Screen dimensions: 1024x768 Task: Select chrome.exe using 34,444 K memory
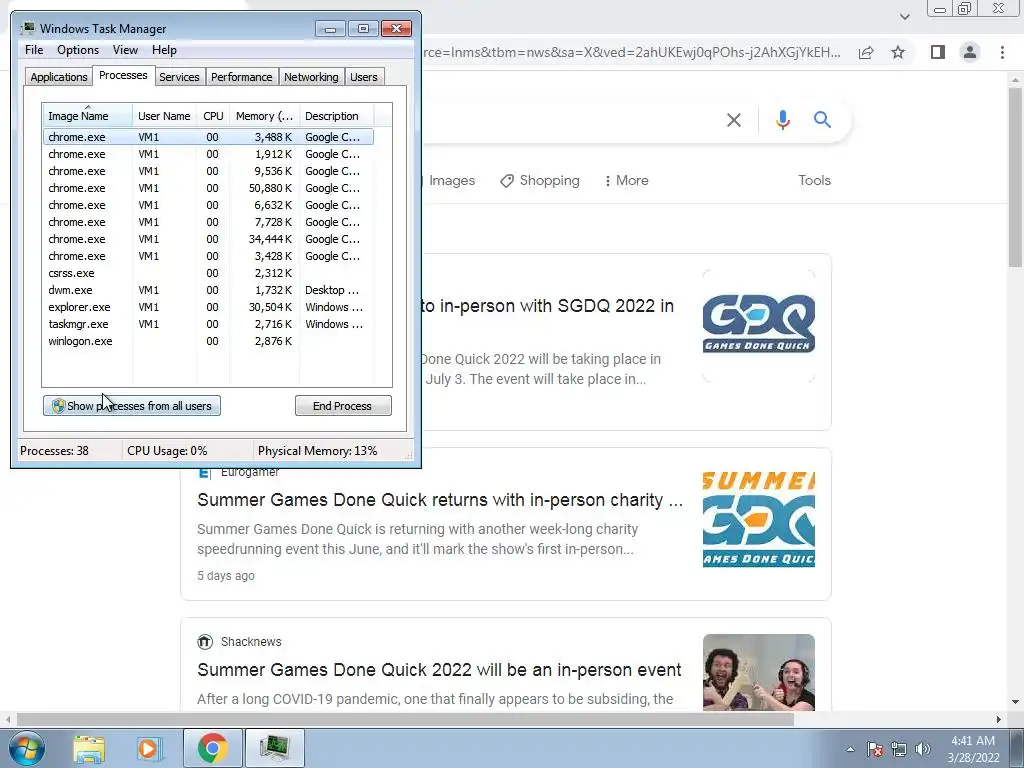point(208,239)
